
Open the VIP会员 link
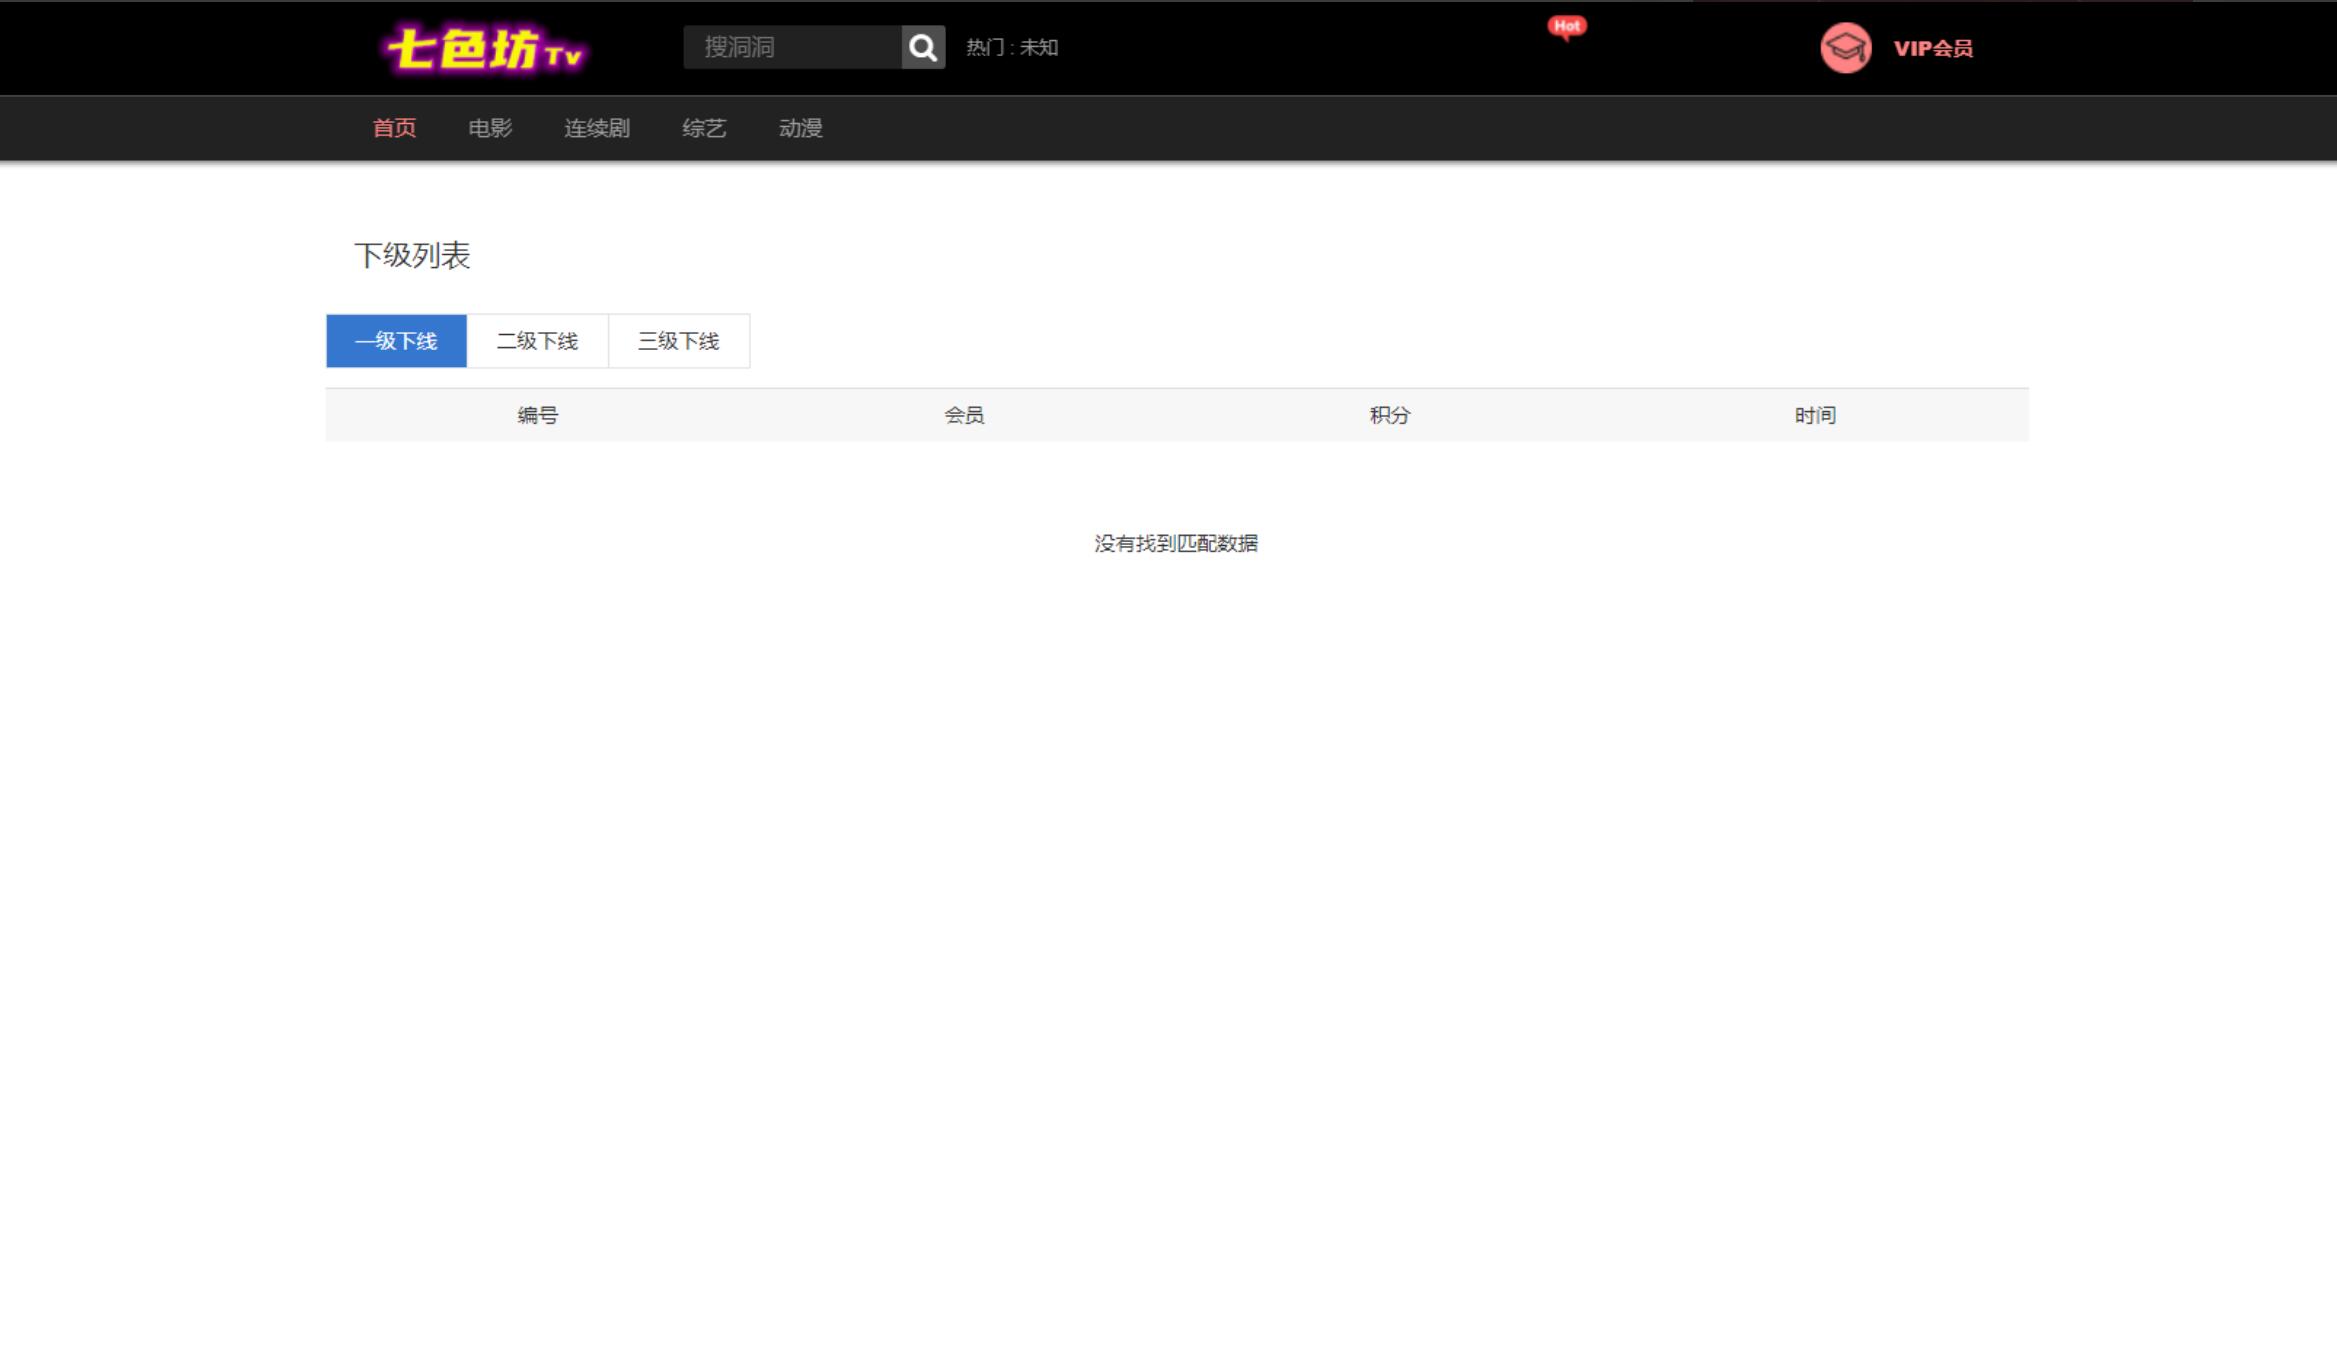tap(1933, 48)
